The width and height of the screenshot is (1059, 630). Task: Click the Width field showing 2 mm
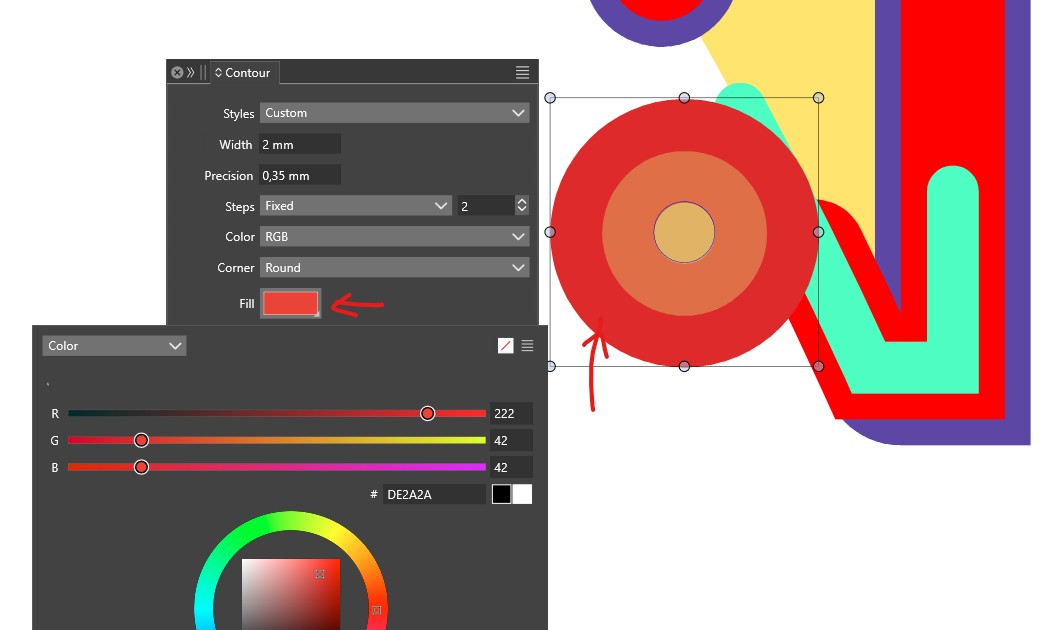point(299,145)
